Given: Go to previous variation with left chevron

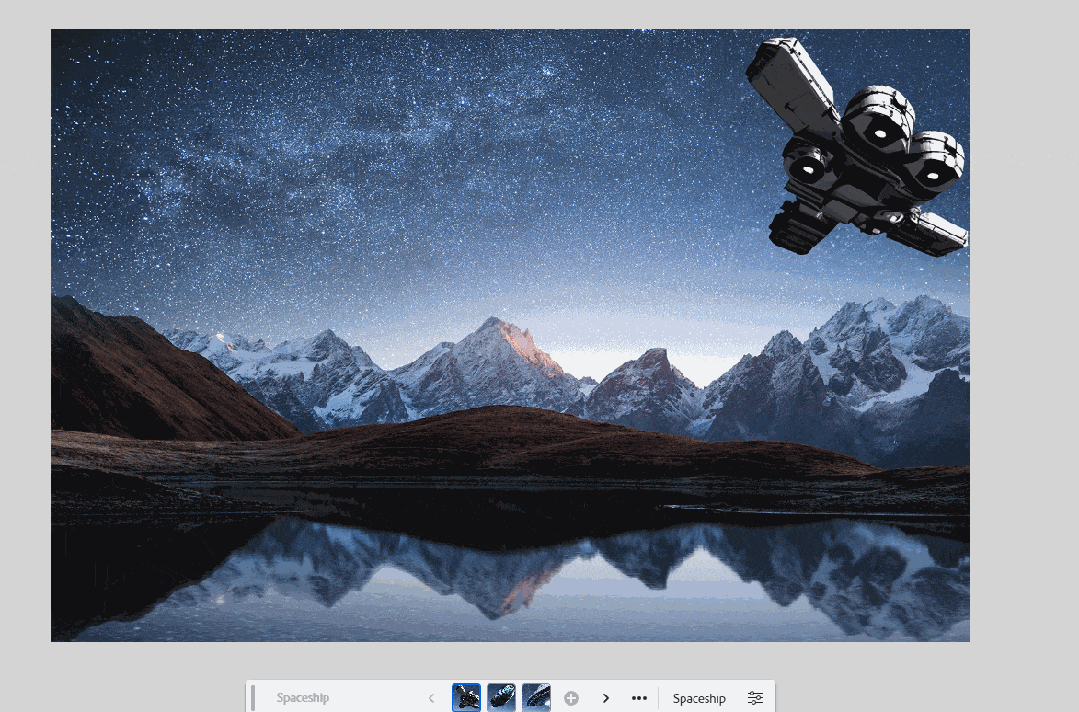Looking at the screenshot, I should tap(431, 698).
